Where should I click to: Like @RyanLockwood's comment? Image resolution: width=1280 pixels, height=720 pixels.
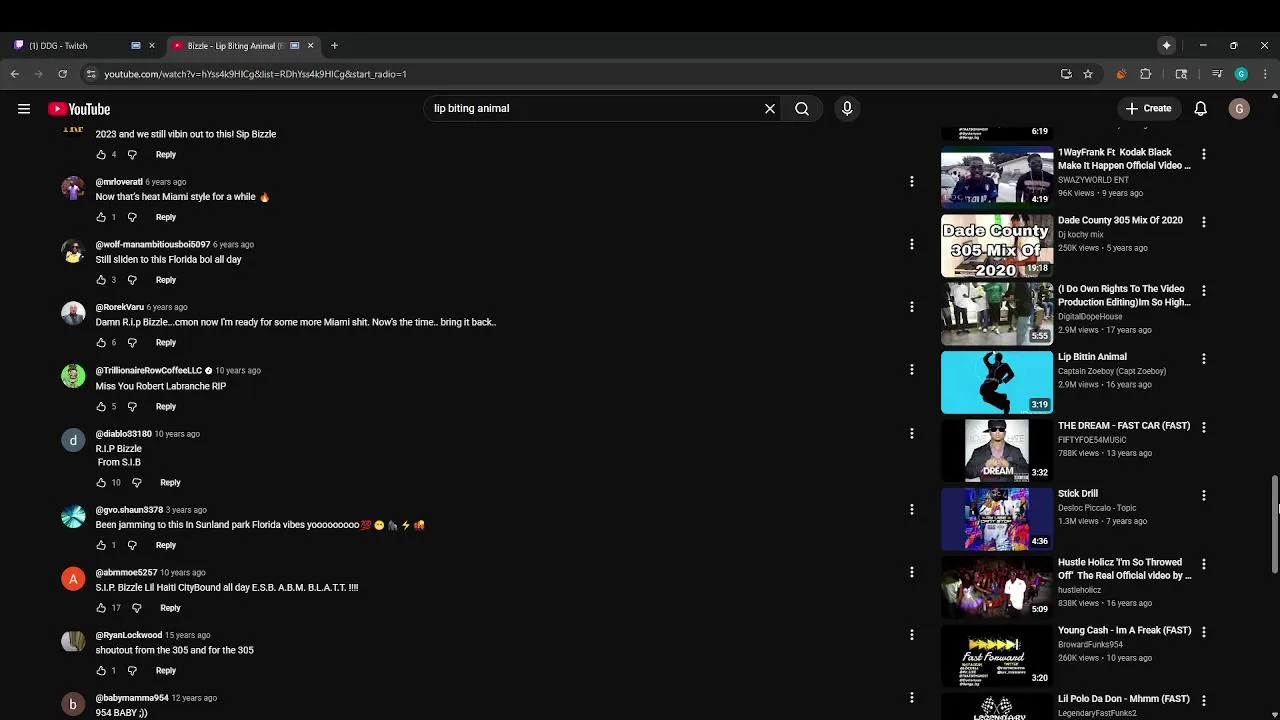click(x=101, y=671)
